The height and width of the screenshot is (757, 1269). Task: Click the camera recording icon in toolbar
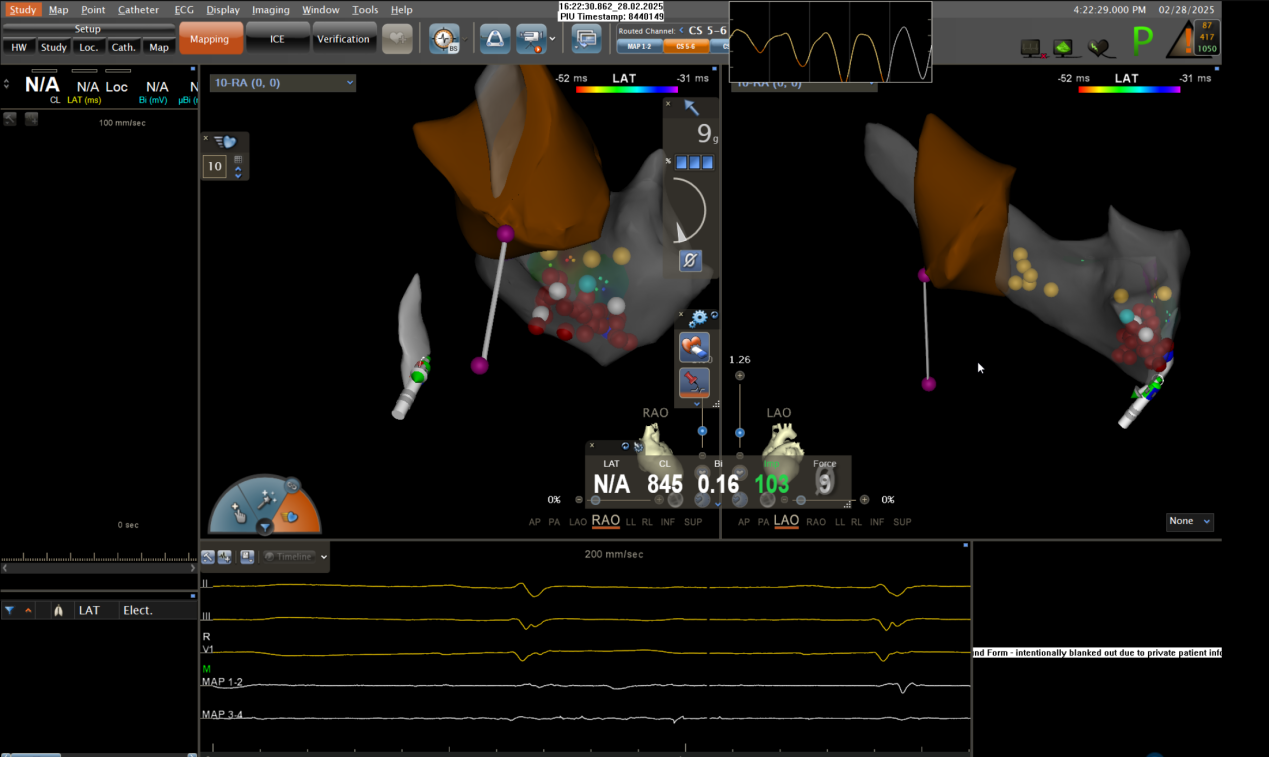click(531, 39)
